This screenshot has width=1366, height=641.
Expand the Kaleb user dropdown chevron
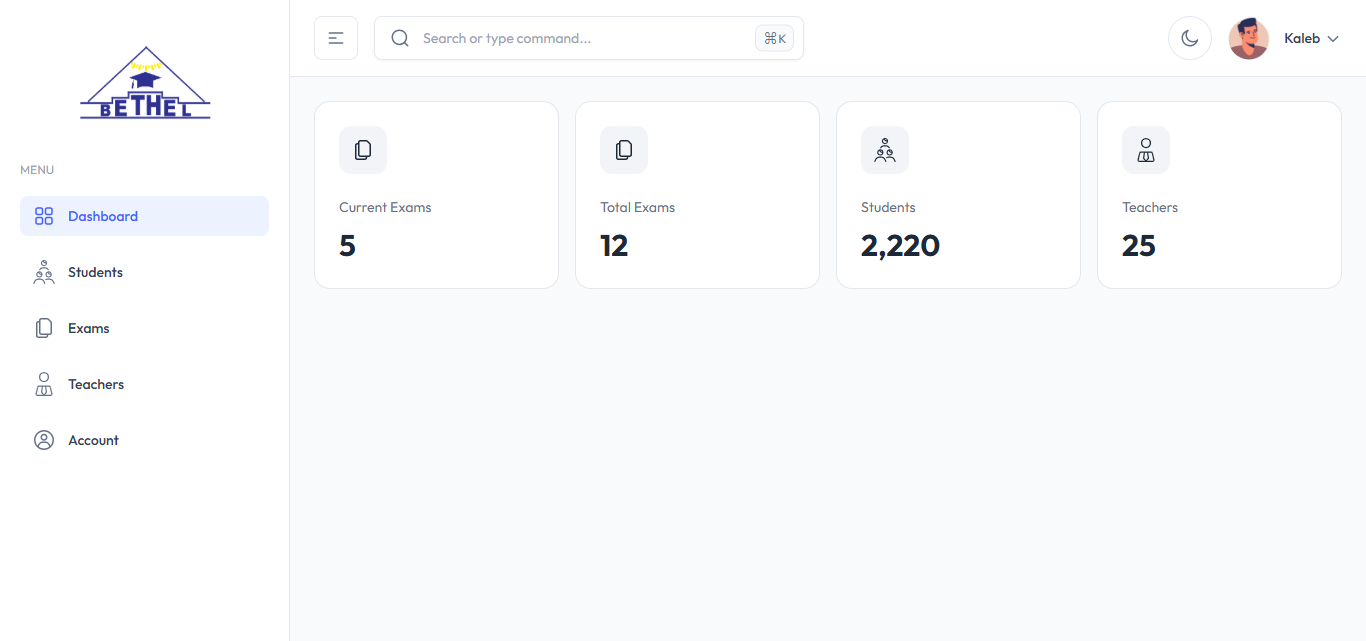coord(1333,39)
